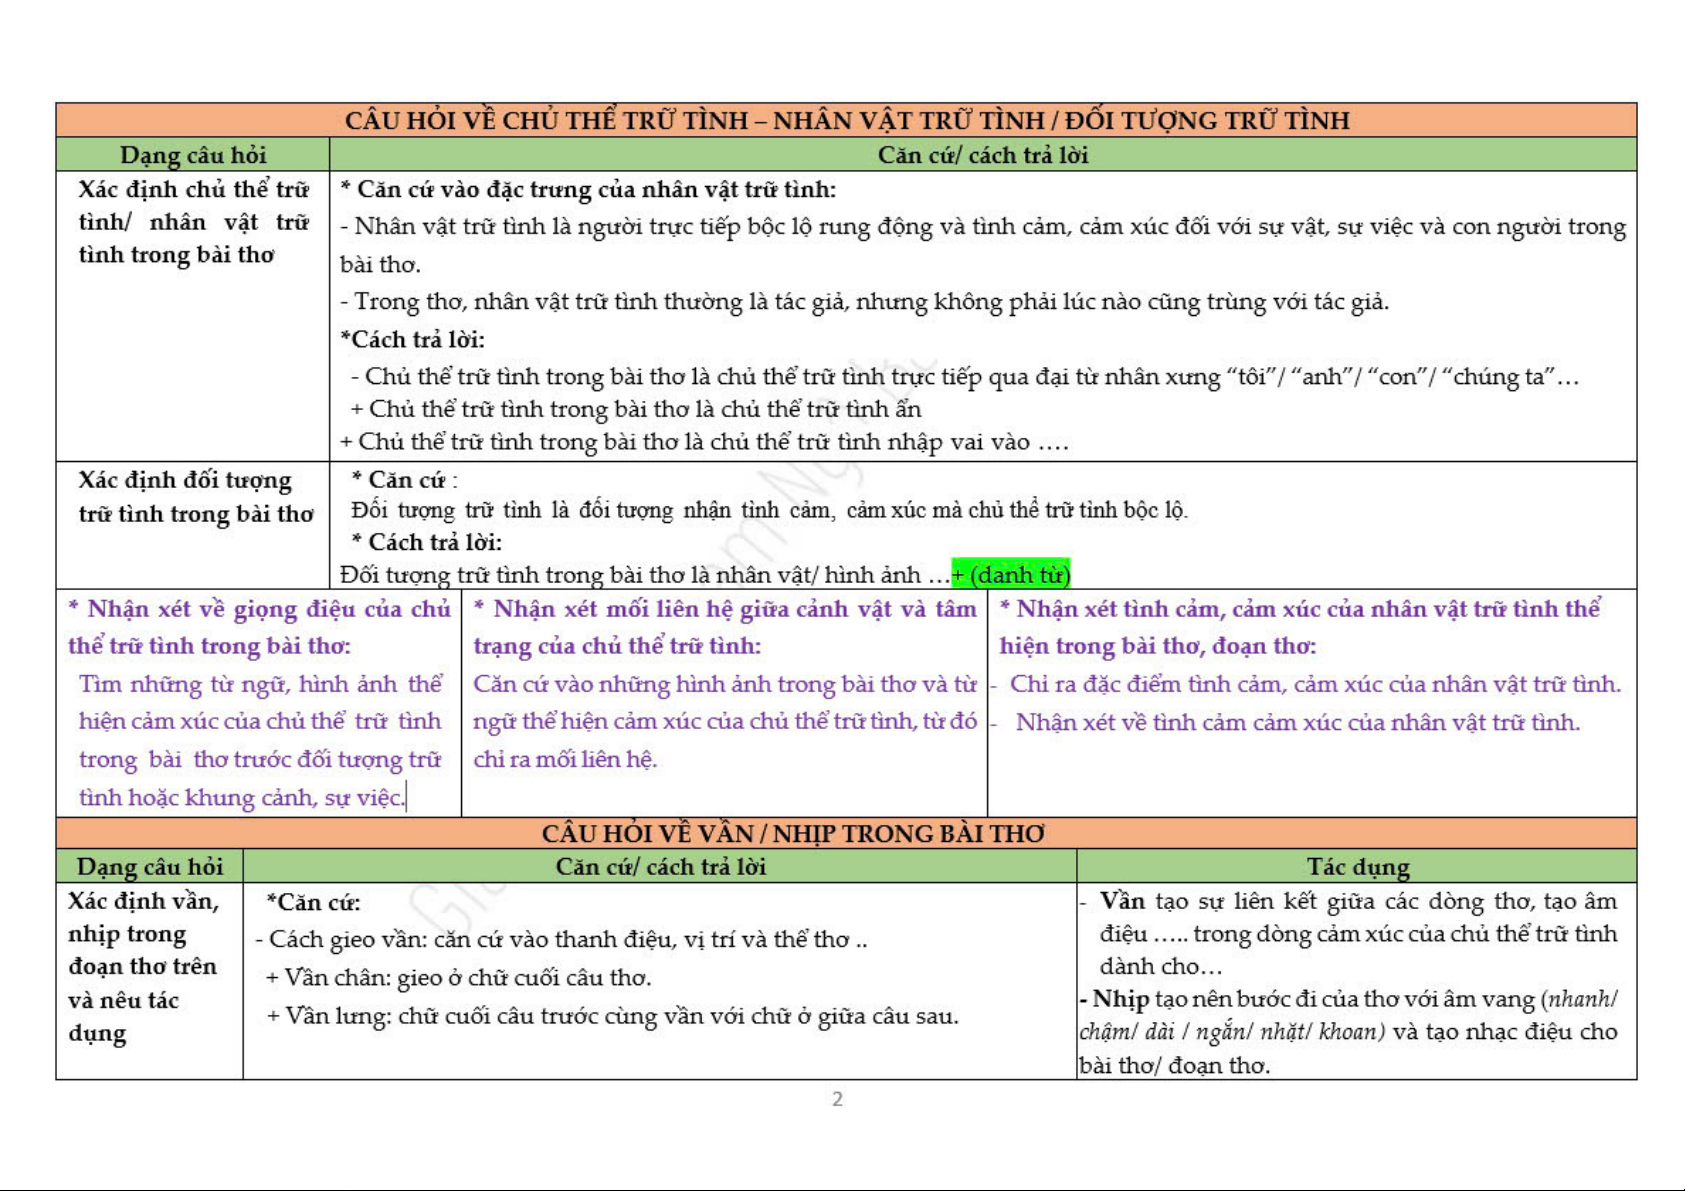Screen dimensions: 1685x1191
Task: Click the orange title 'CÂU HỎI VỀ VẦN / NHỊP'
Action: tap(793, 834)
